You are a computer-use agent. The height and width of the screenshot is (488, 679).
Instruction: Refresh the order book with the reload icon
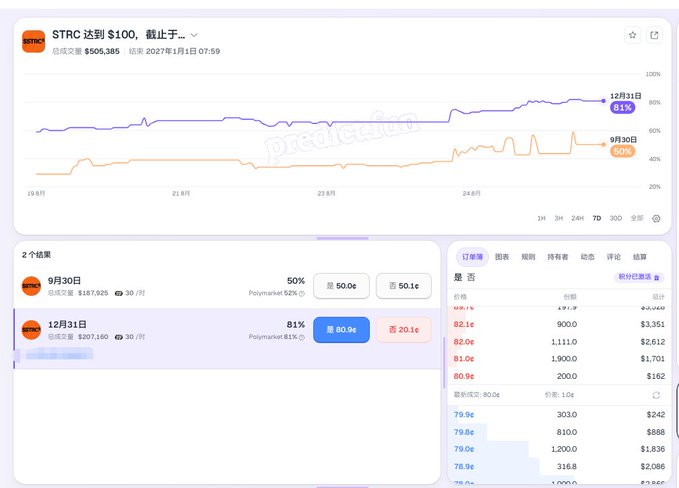[656, 395]
